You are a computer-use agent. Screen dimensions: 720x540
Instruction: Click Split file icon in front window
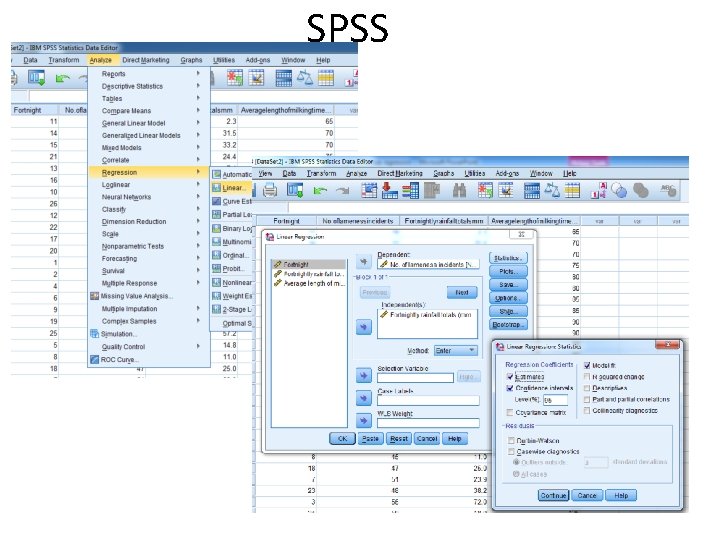click(x=532, y=190)
